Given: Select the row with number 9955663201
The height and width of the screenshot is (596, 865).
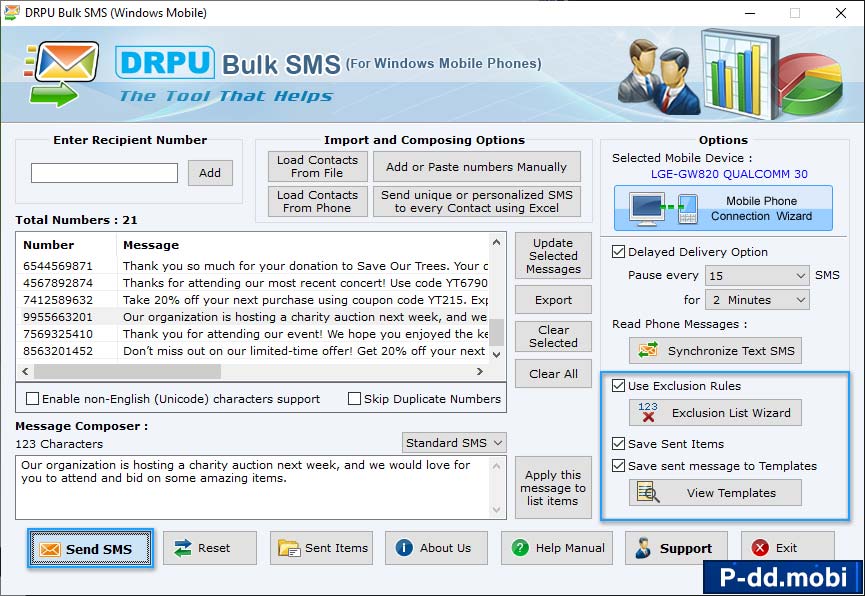Looking at the screenshot, I should click(x=254, y=317).
